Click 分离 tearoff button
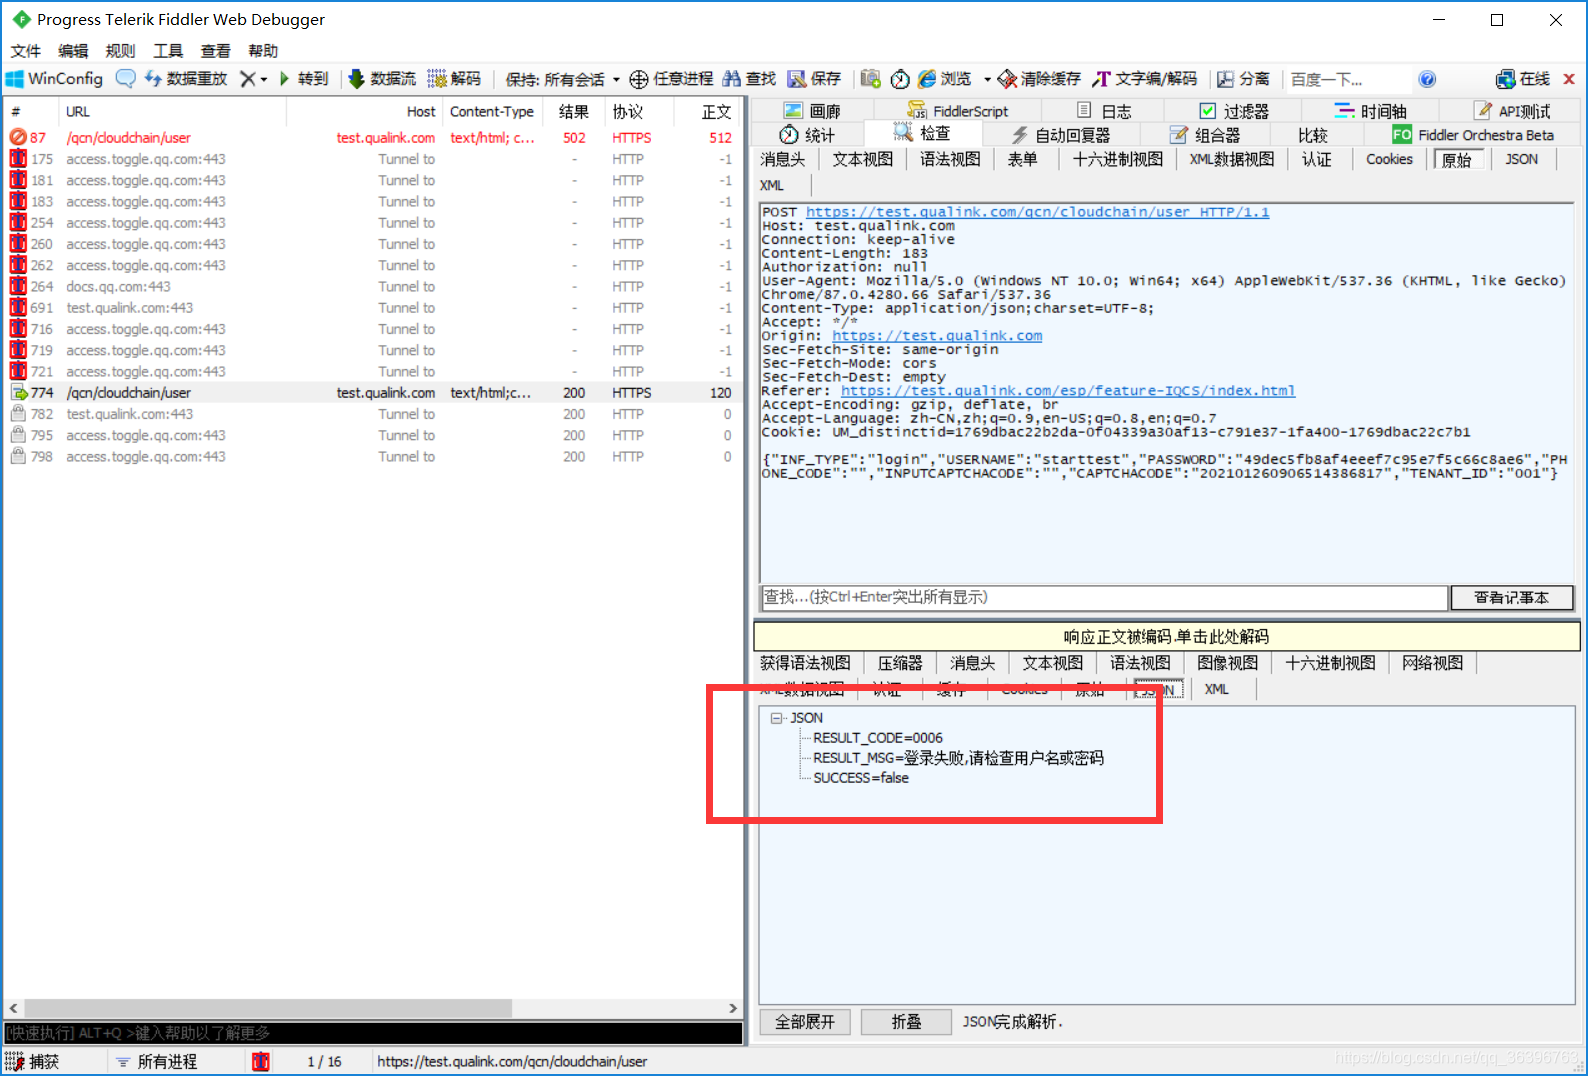 tap(1243, 79)
